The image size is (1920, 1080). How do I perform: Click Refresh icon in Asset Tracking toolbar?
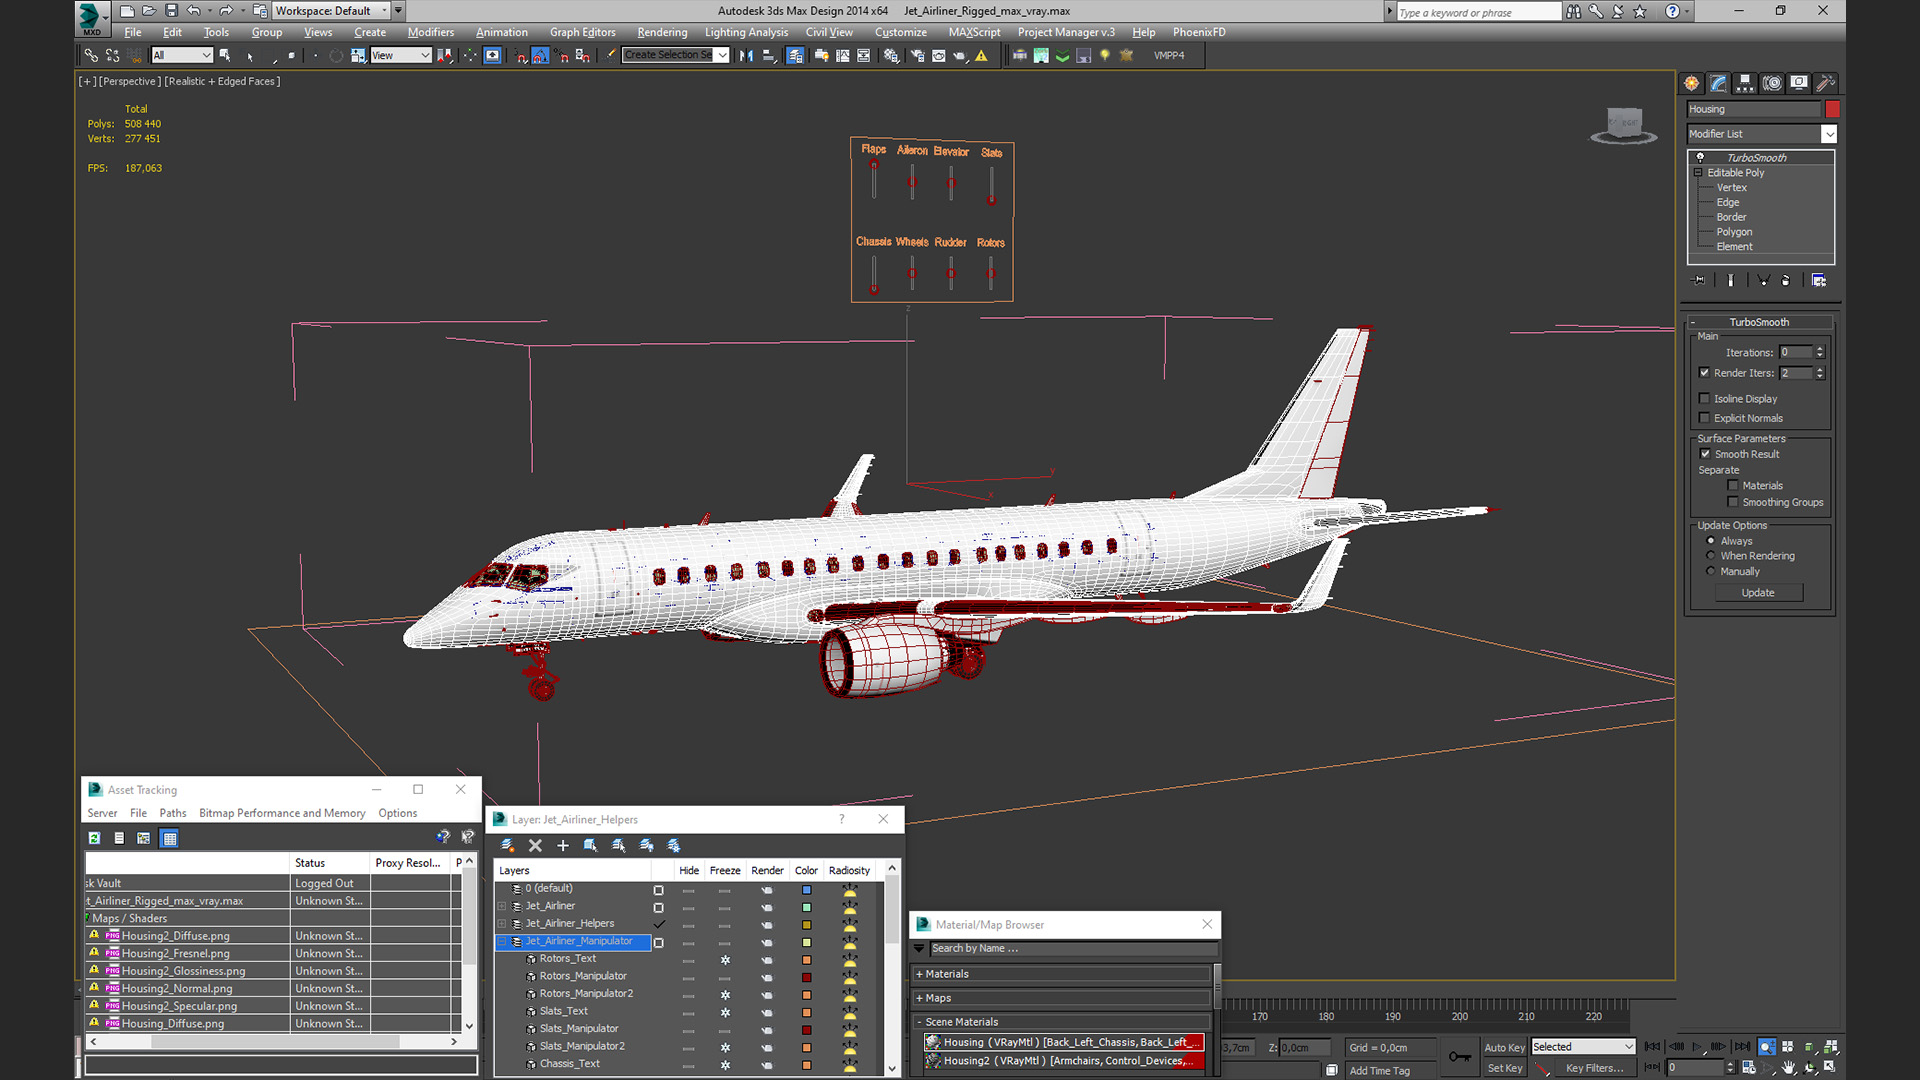coord(94,838)
